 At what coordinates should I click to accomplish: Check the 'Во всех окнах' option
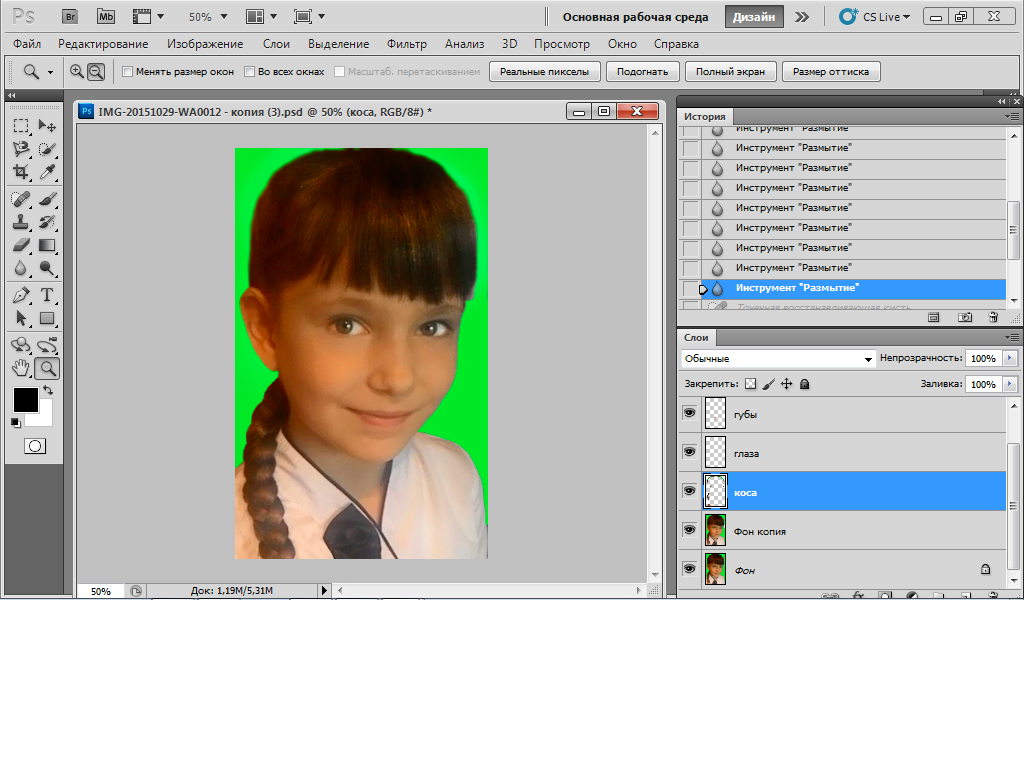[250, 72]
